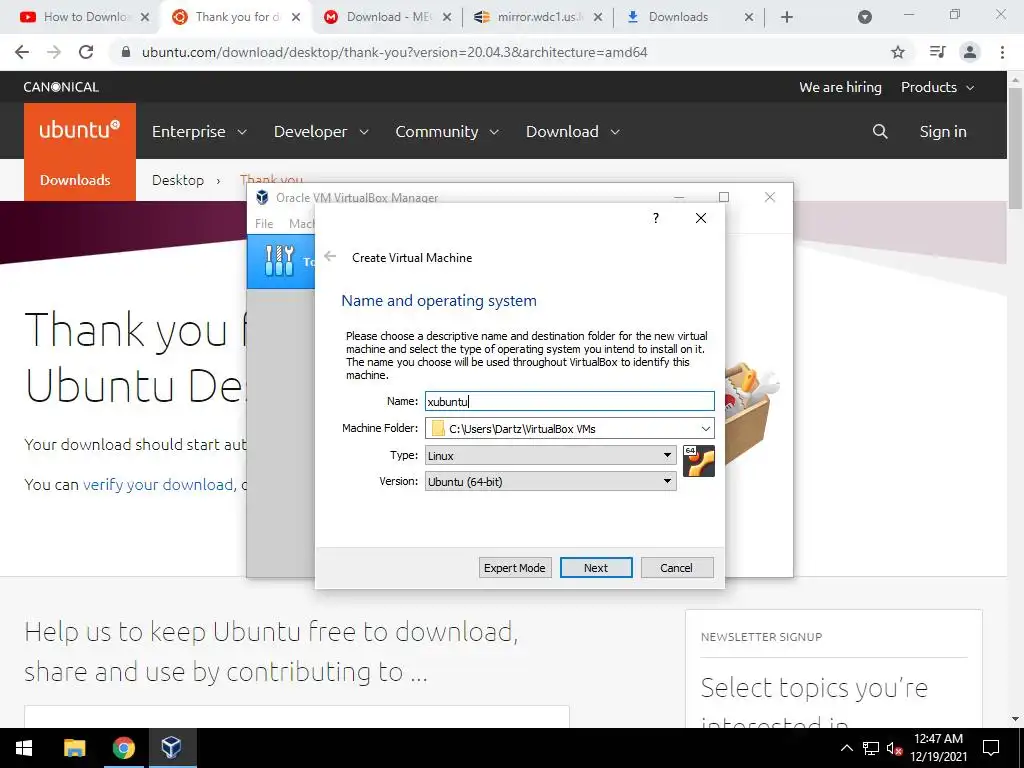1024x768 pixels.
Task: Reload the Ubuntu page
Action: click(x=86, y=52)
